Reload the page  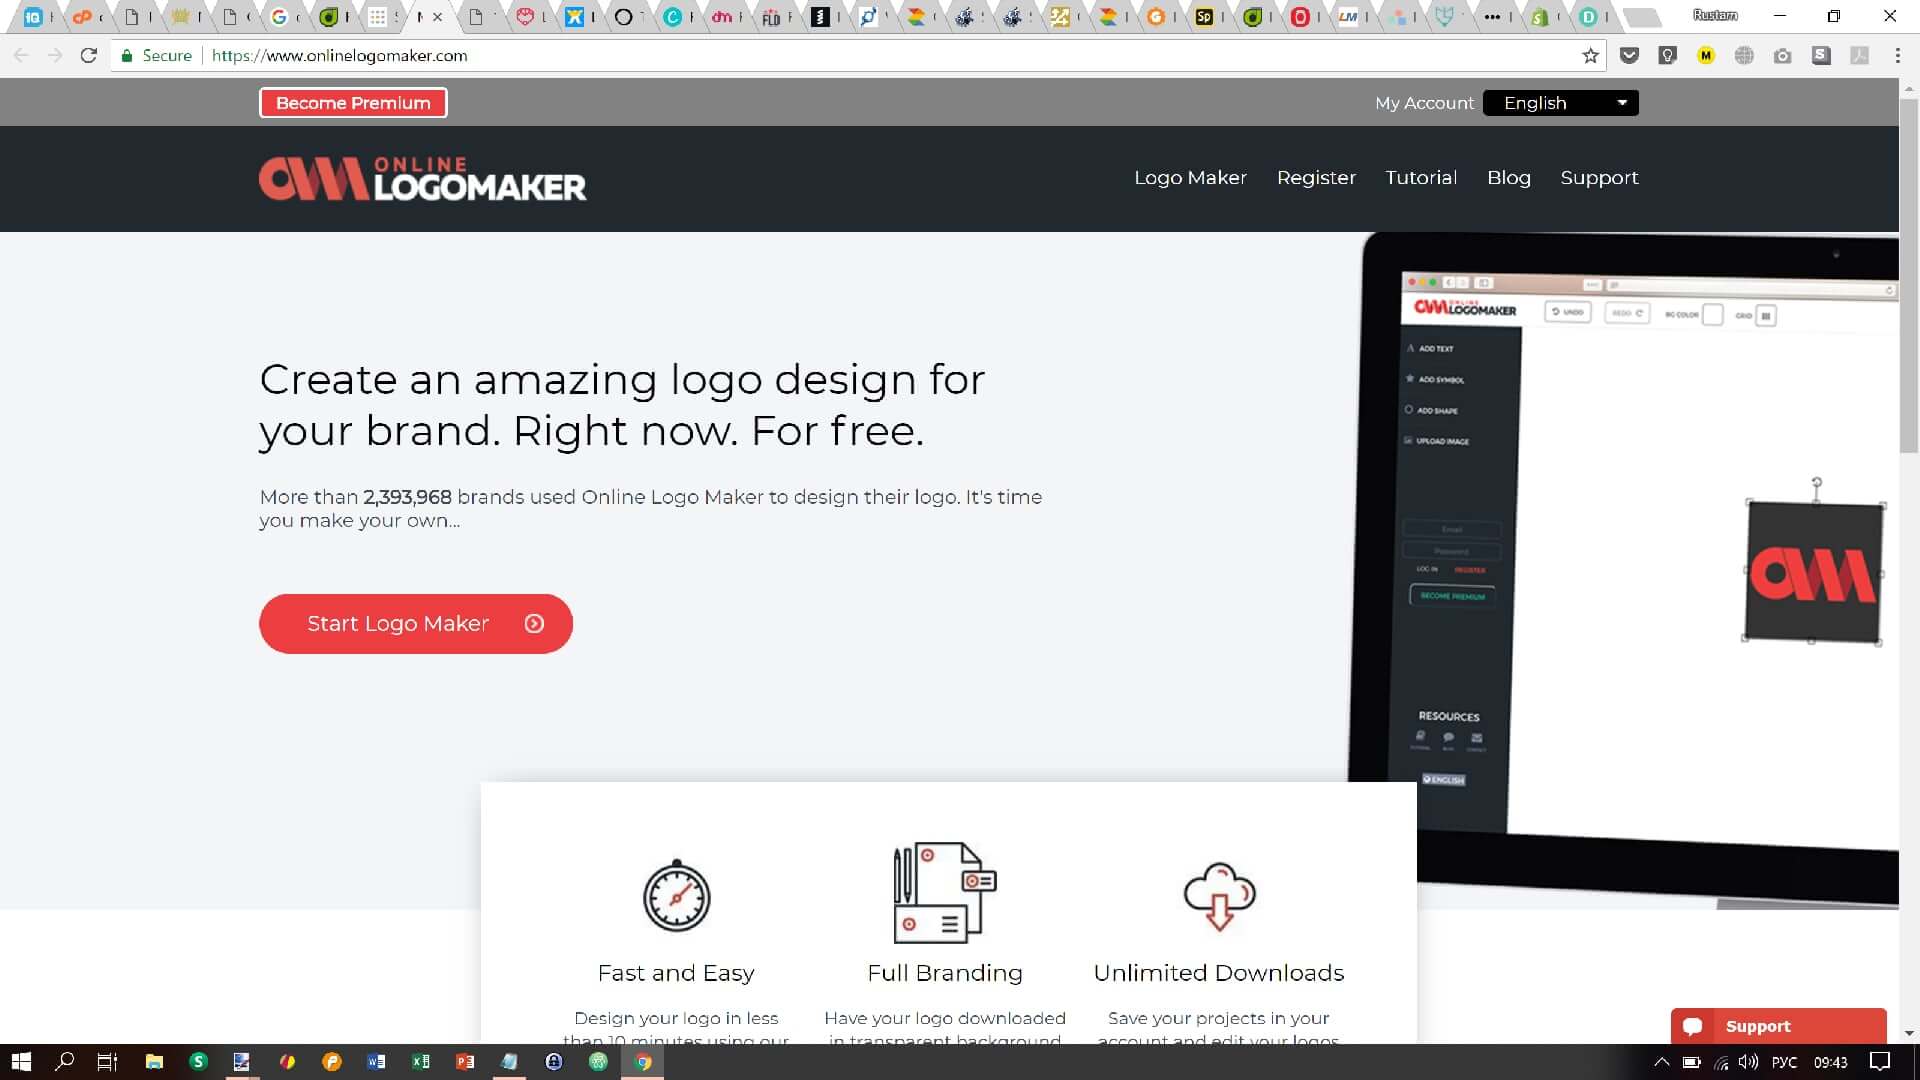tap(89, 56)
